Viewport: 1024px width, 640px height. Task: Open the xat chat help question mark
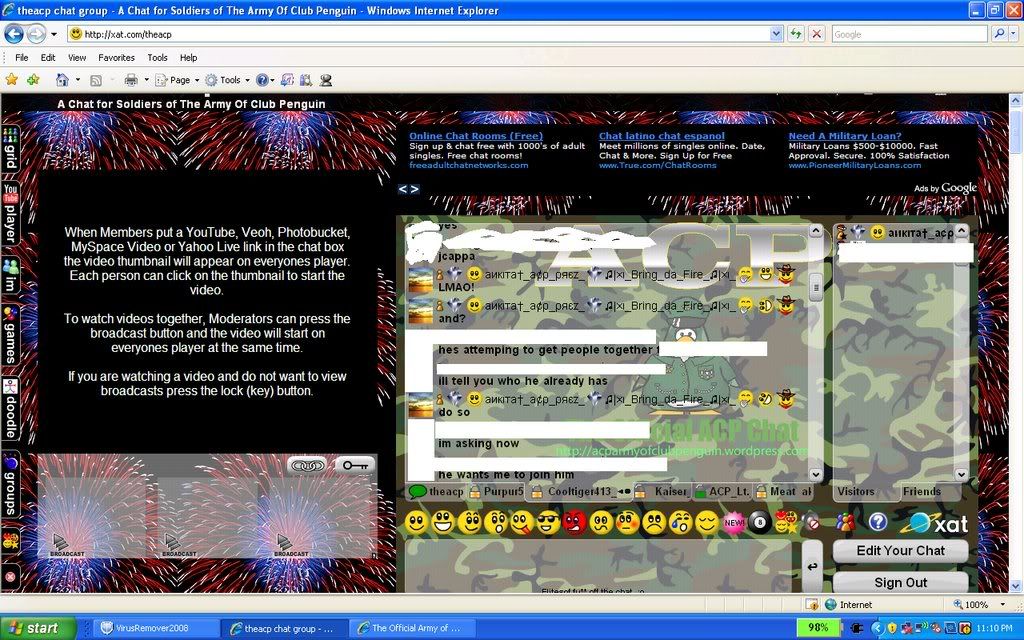pos(878,522)
